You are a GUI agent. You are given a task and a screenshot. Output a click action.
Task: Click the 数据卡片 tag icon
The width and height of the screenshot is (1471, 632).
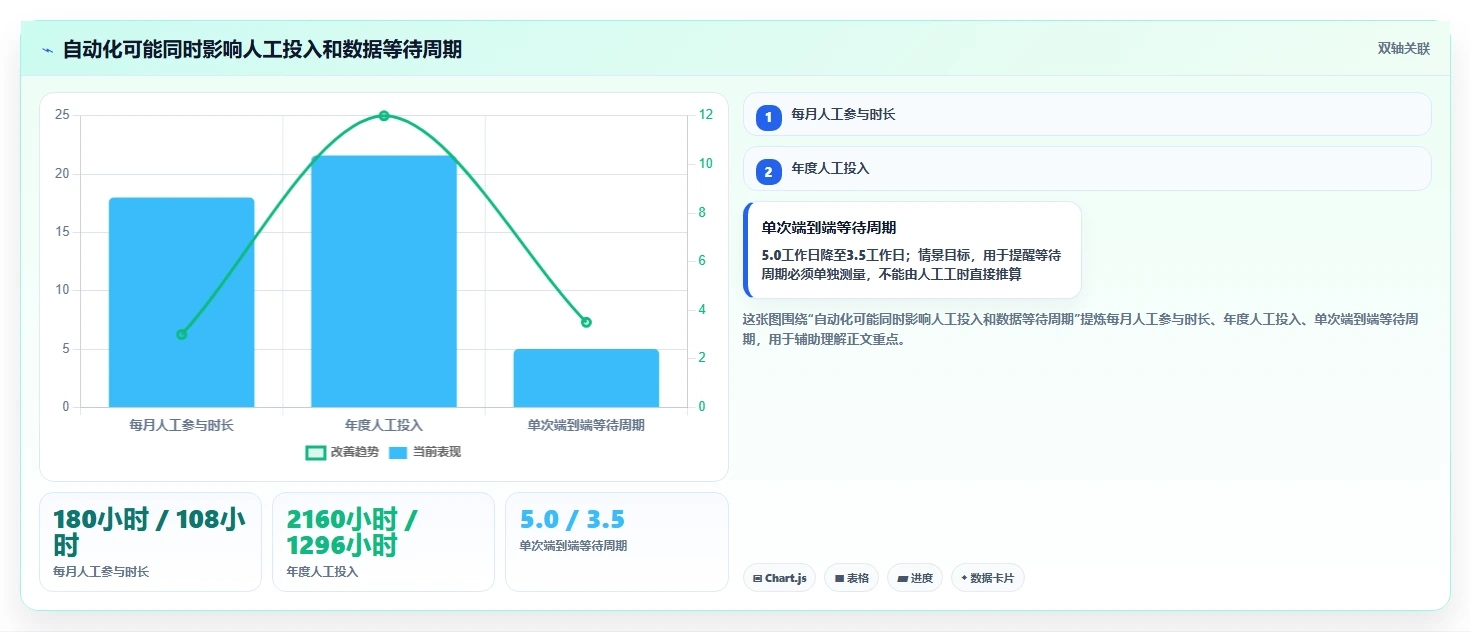(x=964, y=578)
